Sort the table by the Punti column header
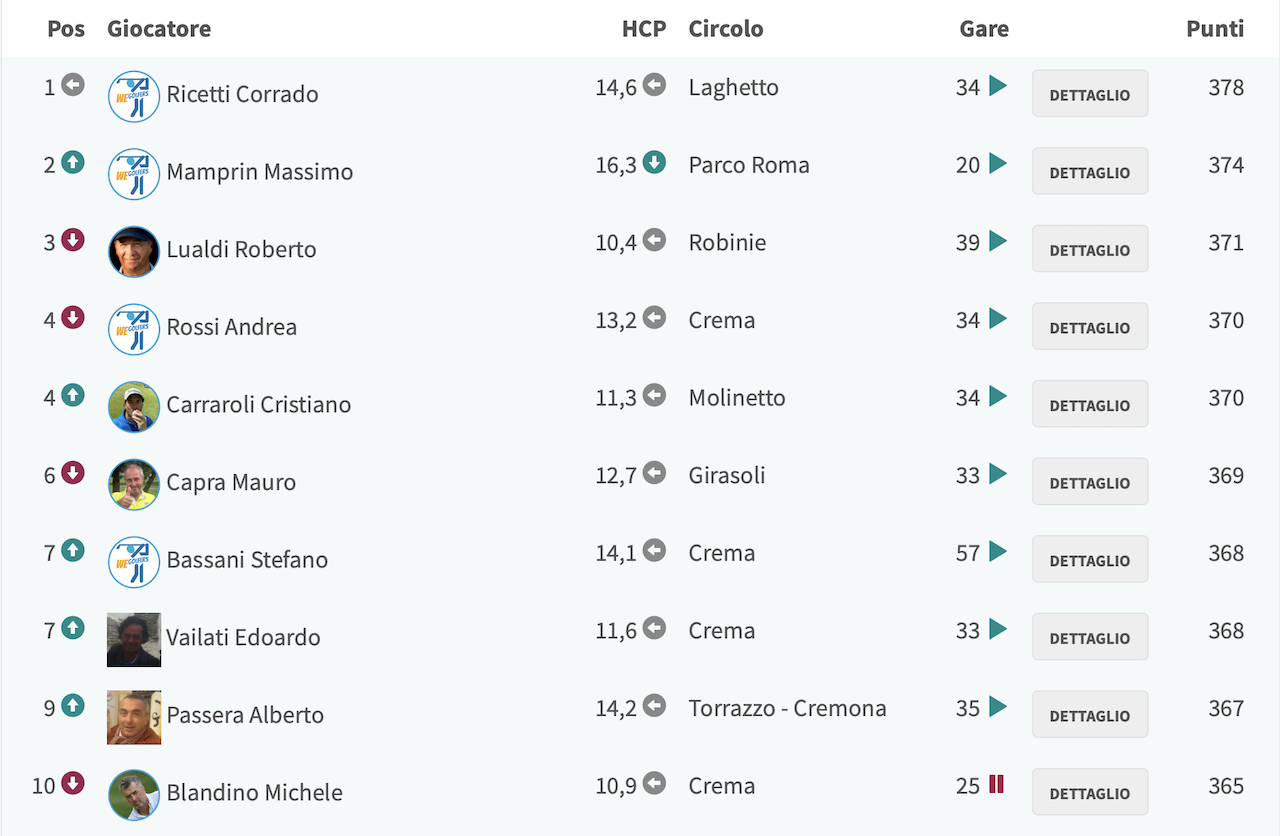Image resolution: width=1280 pixels, height=836 pixels. 1215,29
